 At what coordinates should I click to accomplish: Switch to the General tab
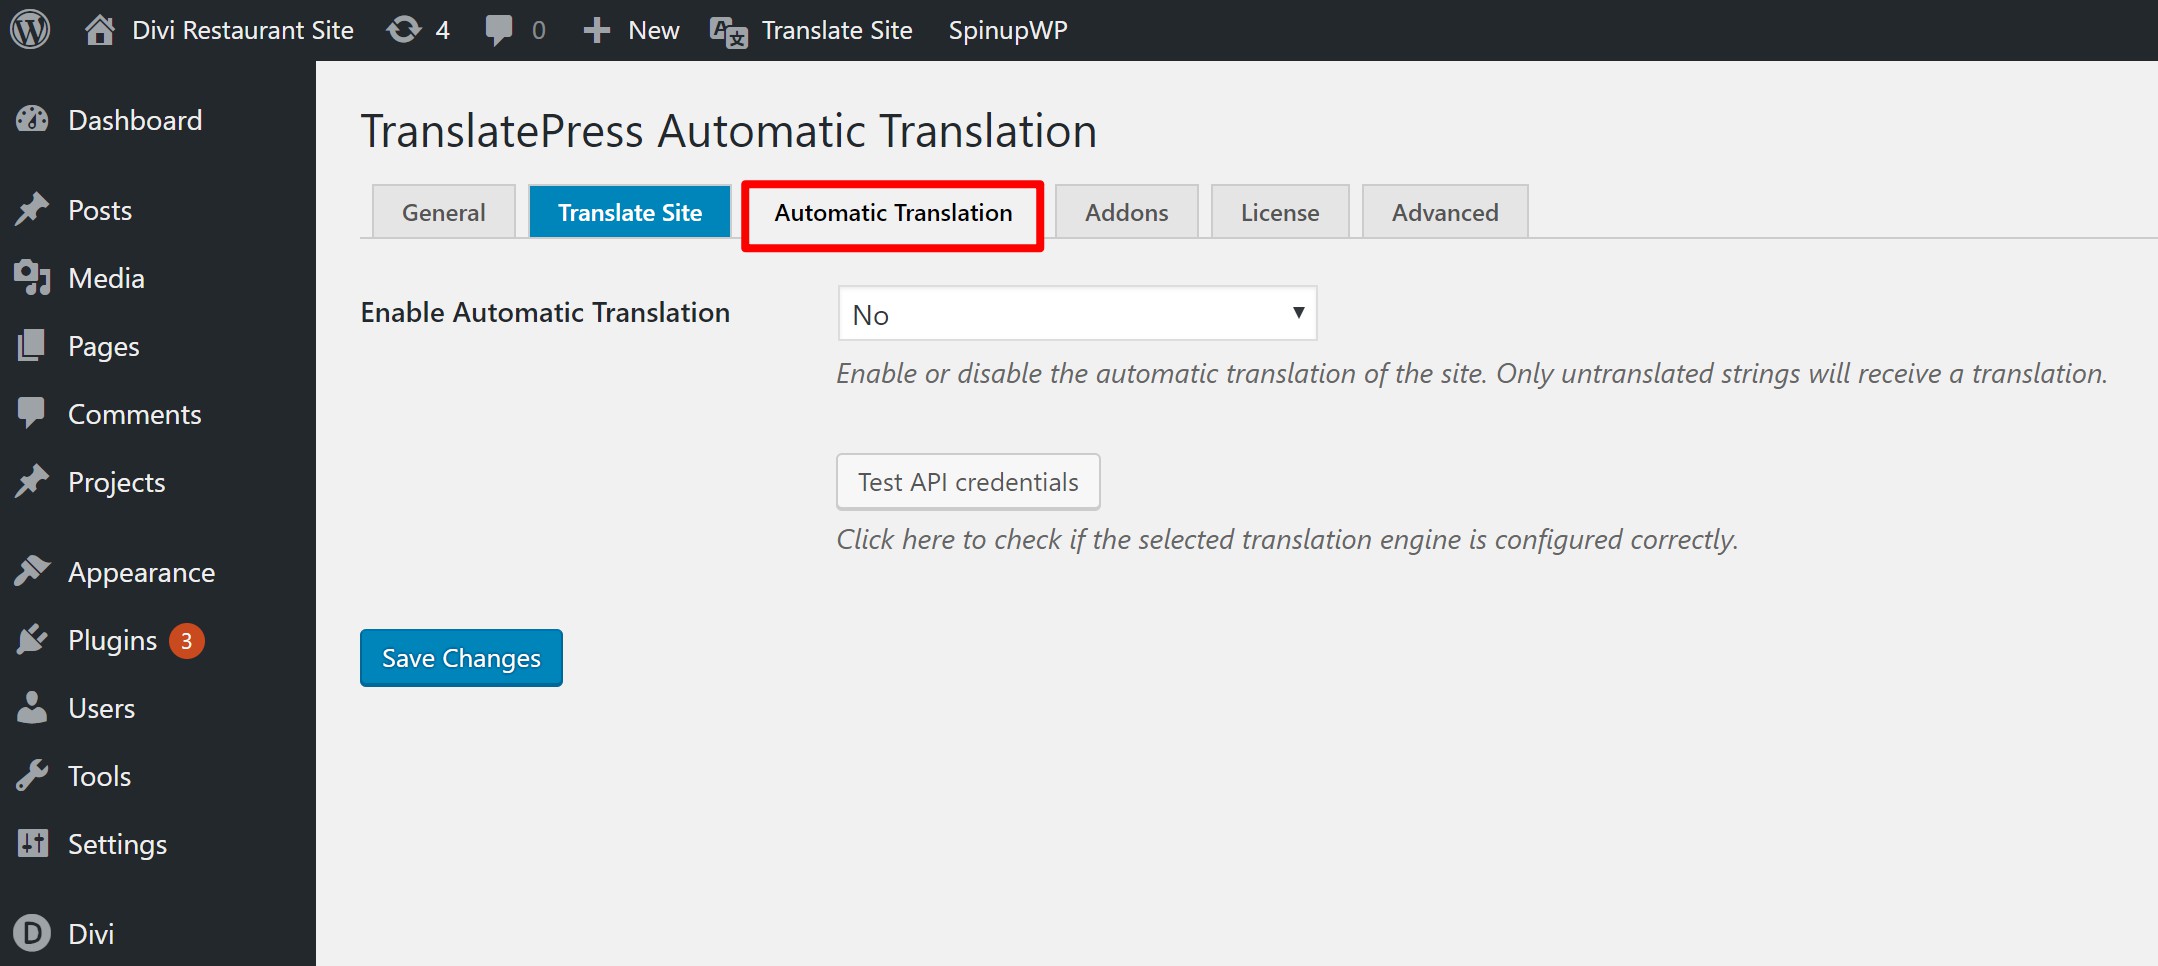pos(443,212)
